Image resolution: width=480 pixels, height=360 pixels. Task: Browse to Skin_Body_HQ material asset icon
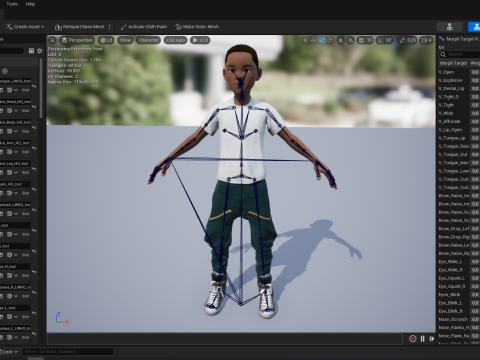point(2,131)
